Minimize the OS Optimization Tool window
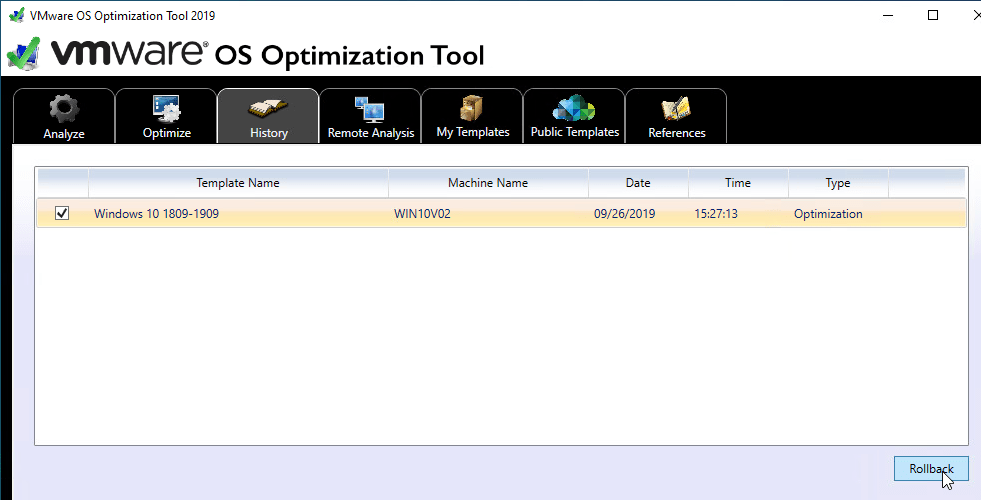This screenshot has height=500, width=981. 888,15
